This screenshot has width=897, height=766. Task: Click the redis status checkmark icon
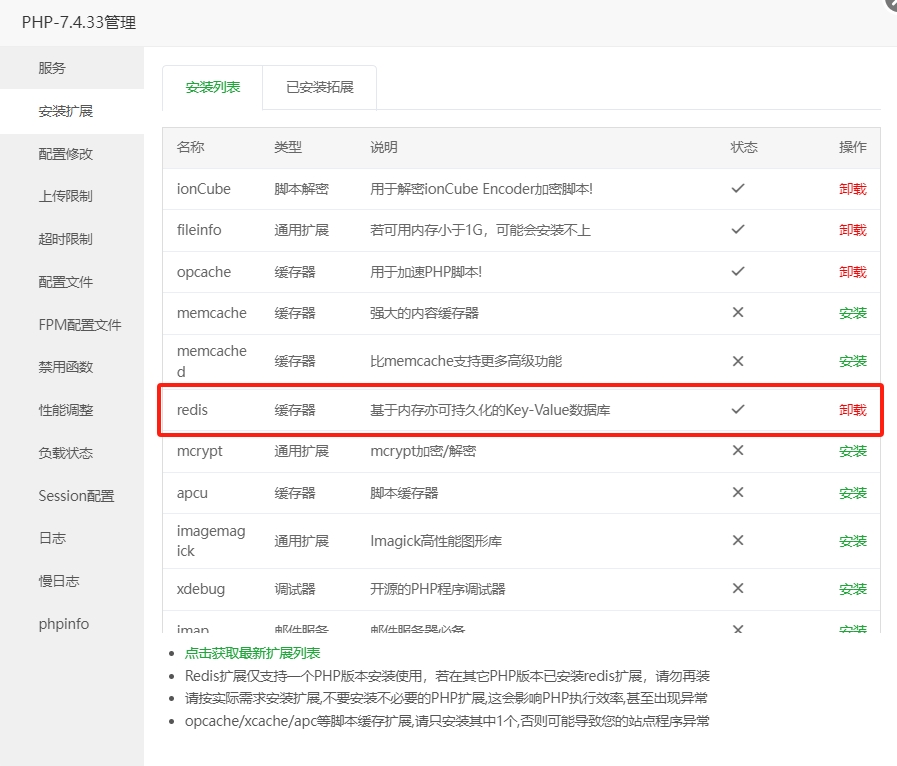[738, 409]
